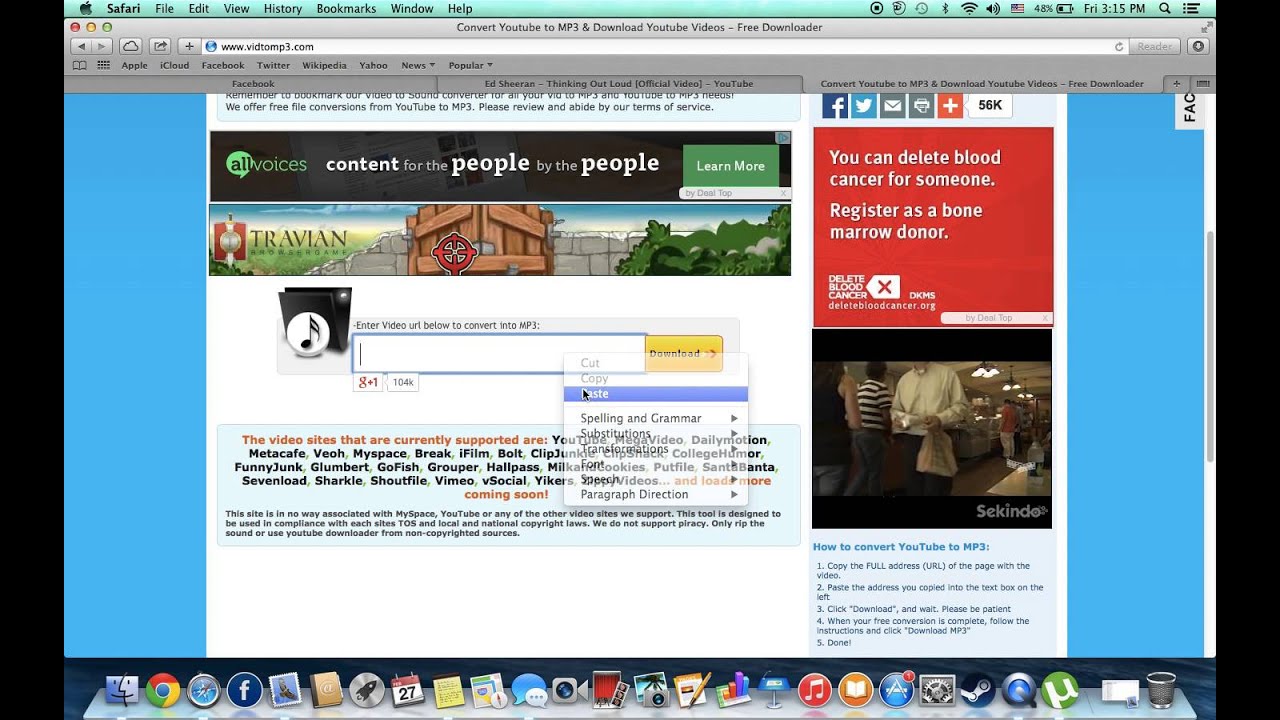Switch to Ed Sheeran YouTube tab
Viewport: 1280px width, 720px height.
(619, 84)
